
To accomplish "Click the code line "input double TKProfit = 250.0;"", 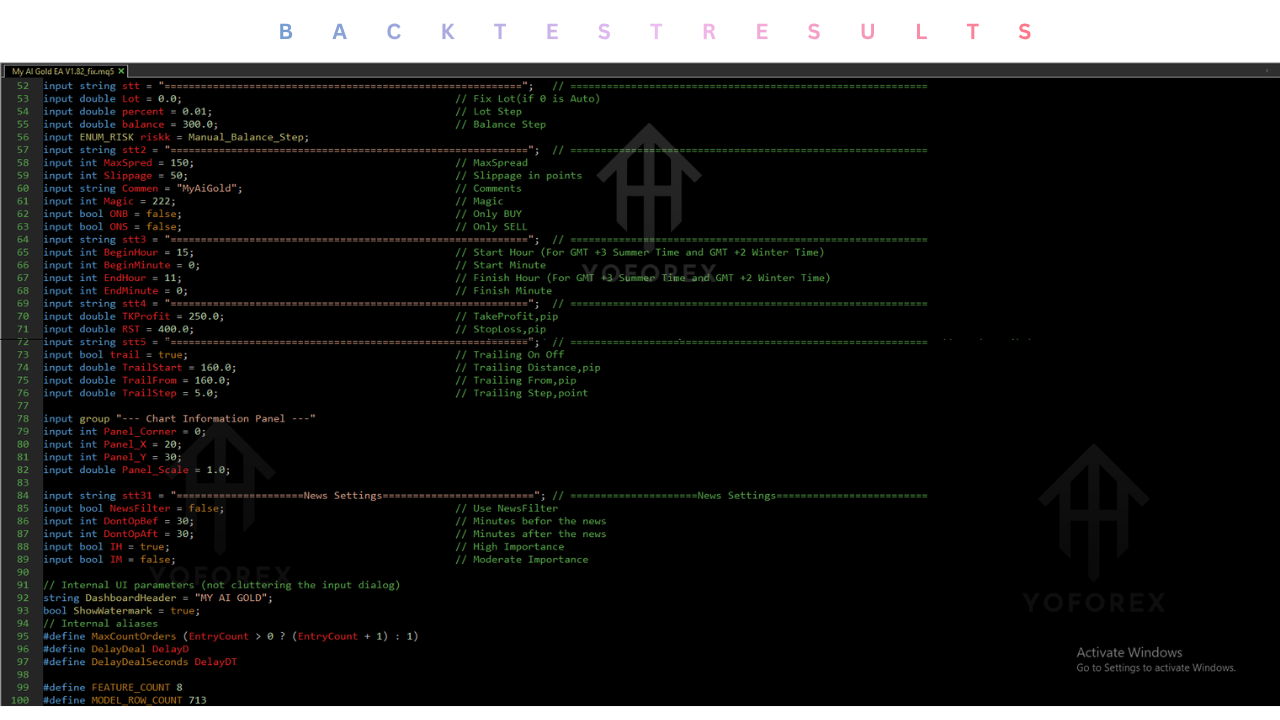I will 133,317.
